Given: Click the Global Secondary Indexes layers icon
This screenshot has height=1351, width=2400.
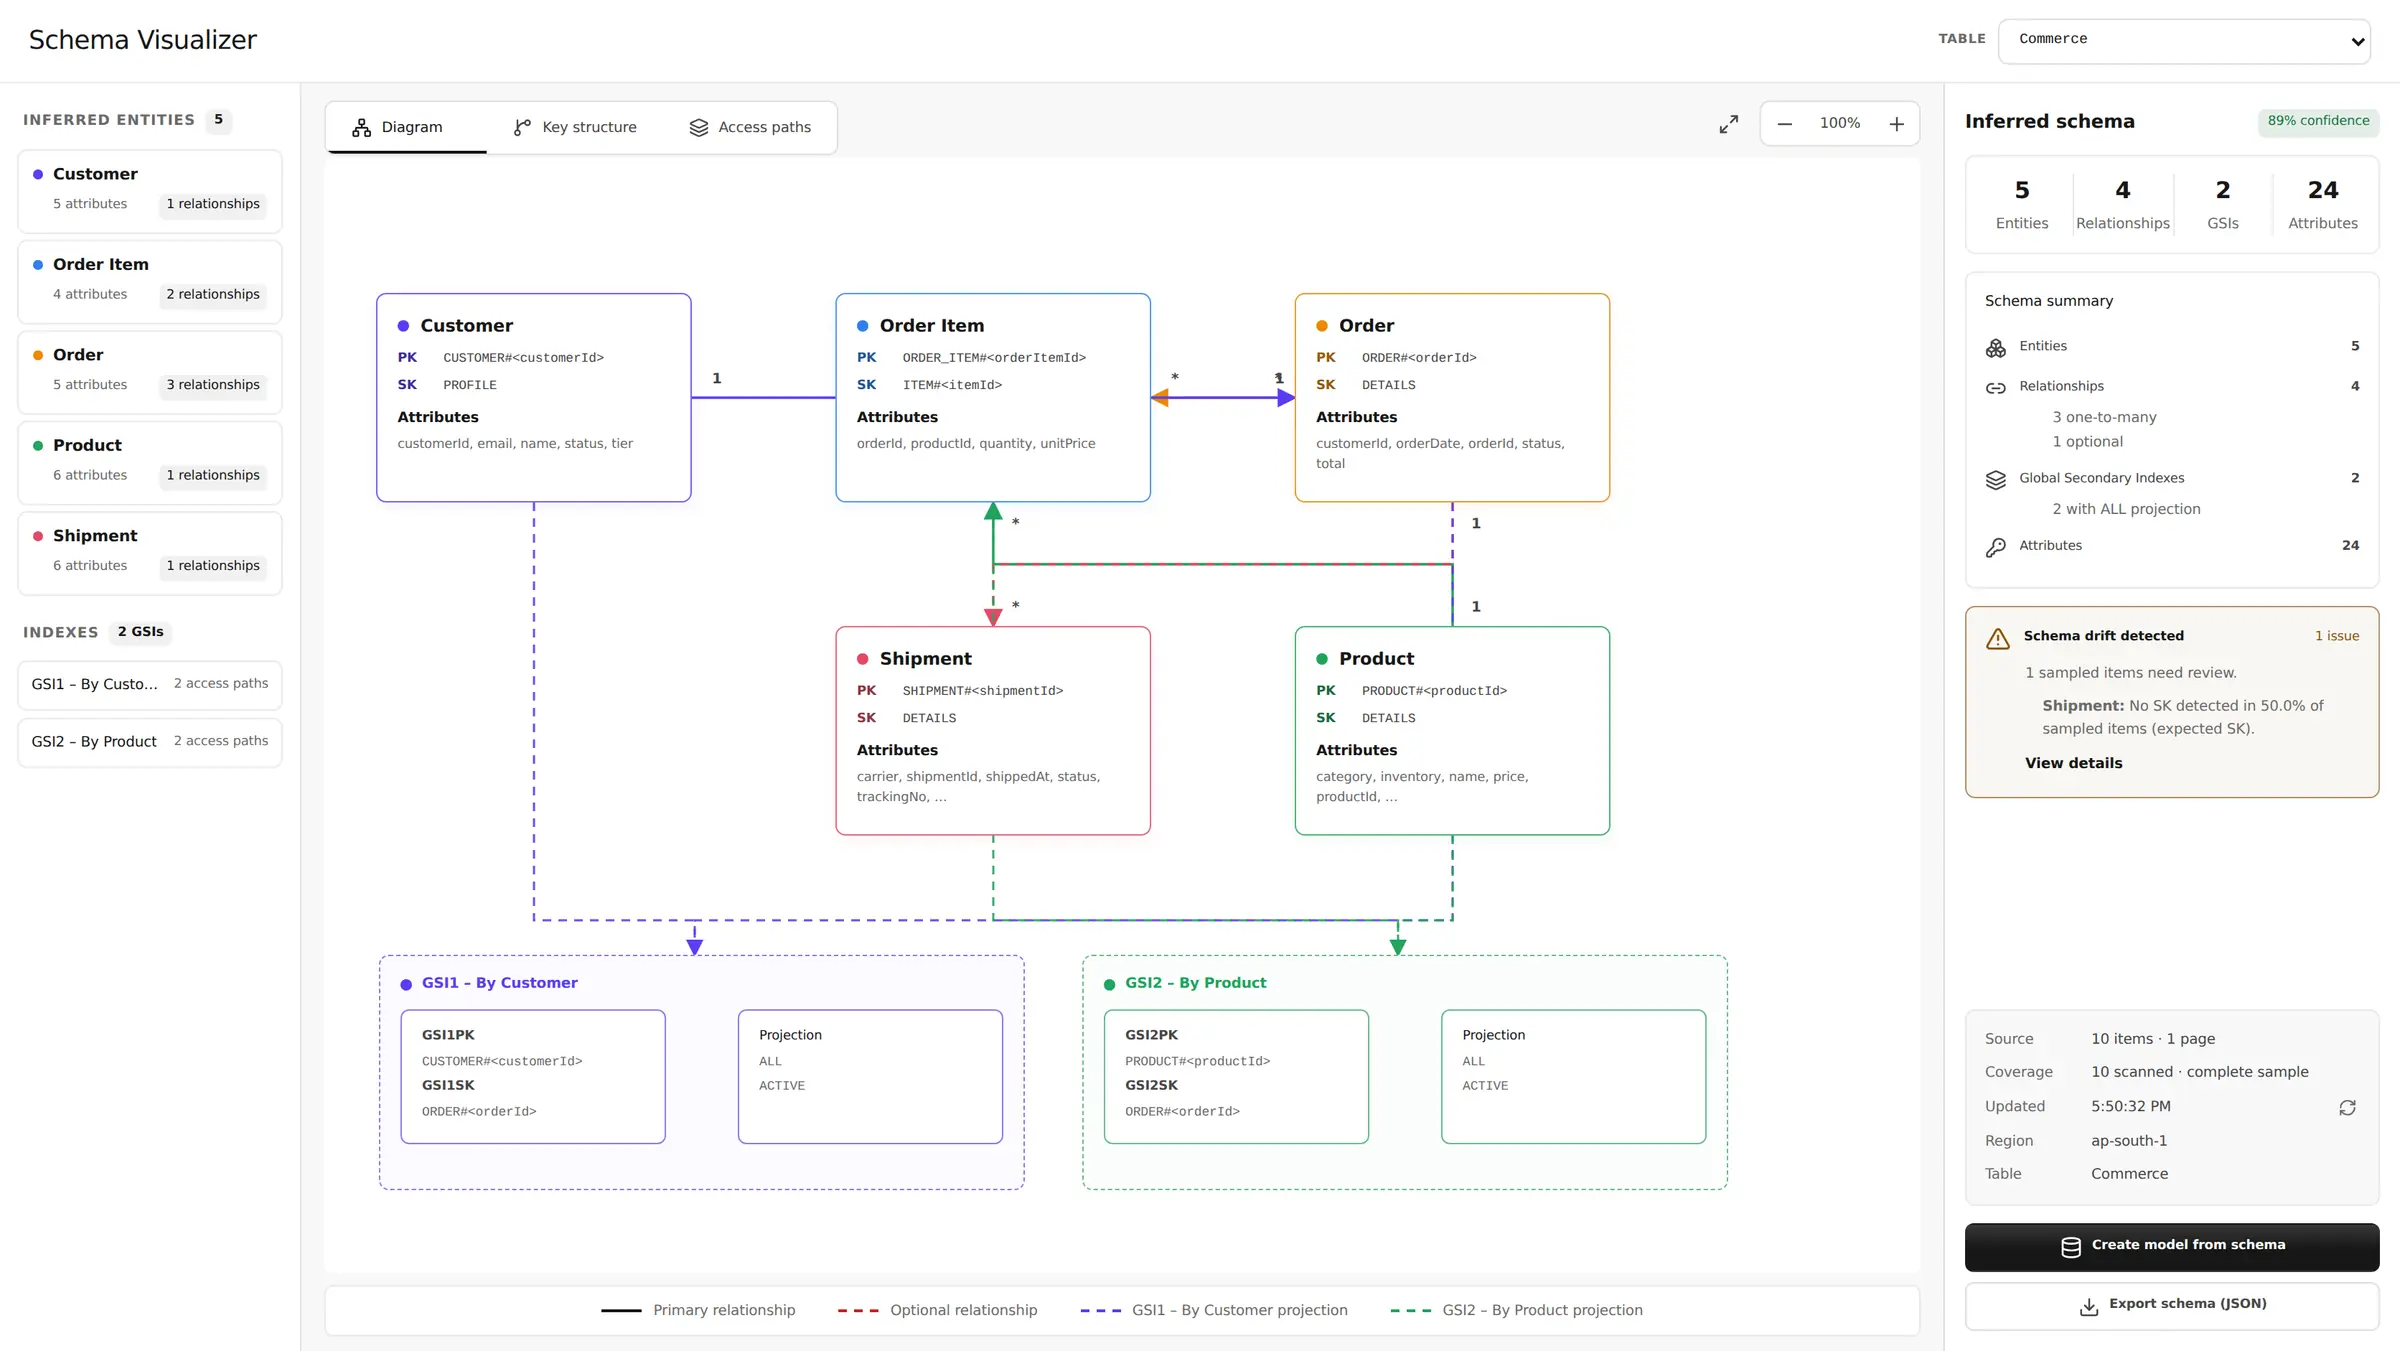Looking at the screenshot, I should 1996,479.
